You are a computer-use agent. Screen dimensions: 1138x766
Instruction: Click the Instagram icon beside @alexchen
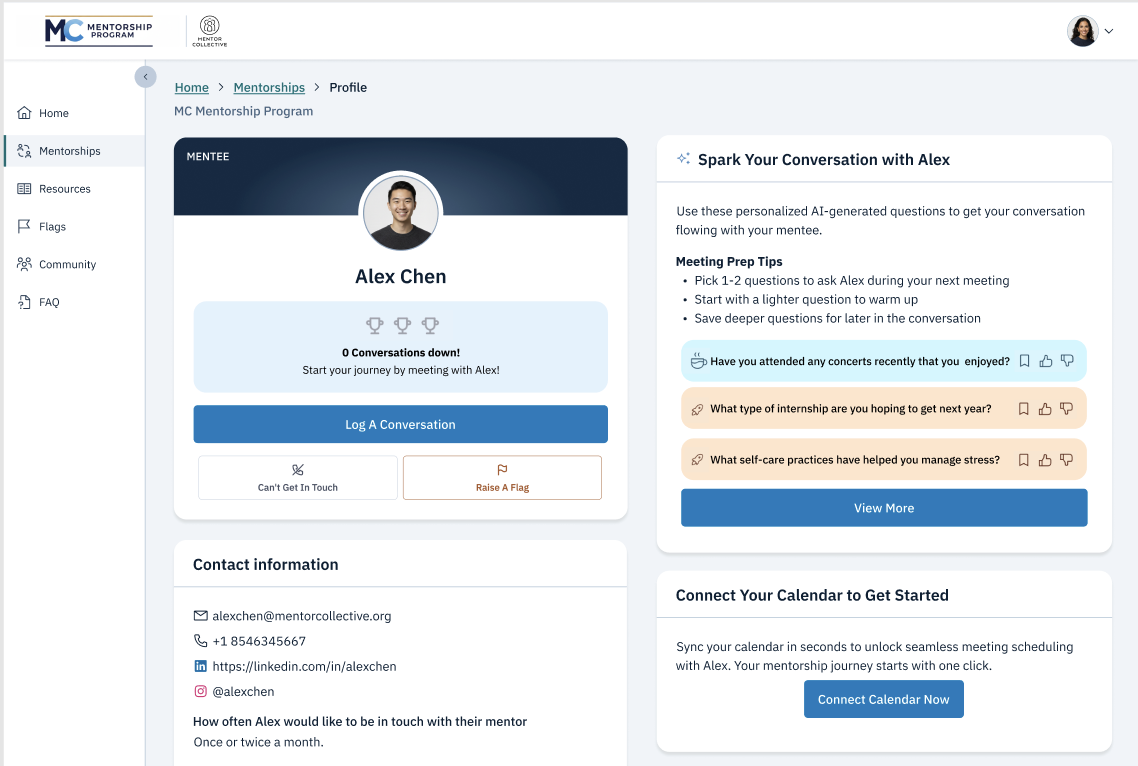point(201,691)
